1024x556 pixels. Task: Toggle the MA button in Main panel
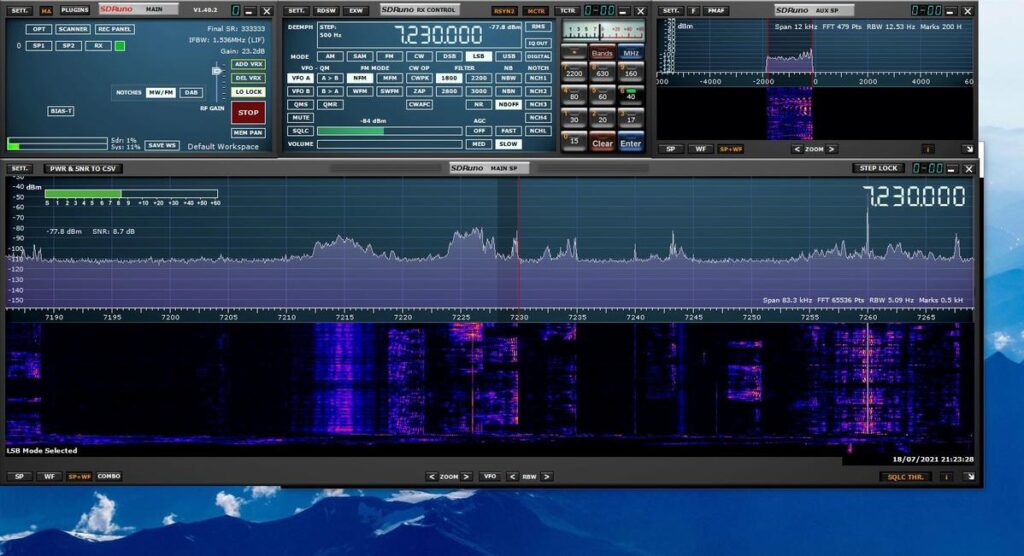pyautogui.click(x=46, y=11)
